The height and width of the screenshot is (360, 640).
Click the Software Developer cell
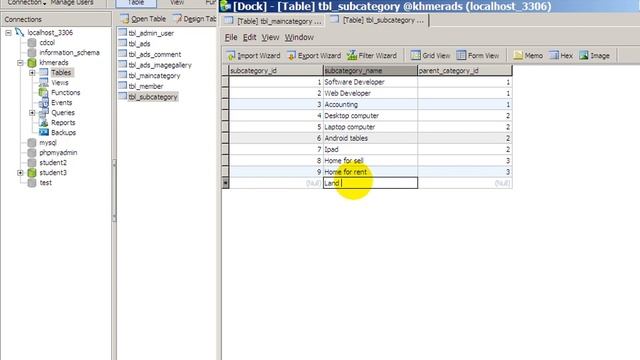coord(370,82)
